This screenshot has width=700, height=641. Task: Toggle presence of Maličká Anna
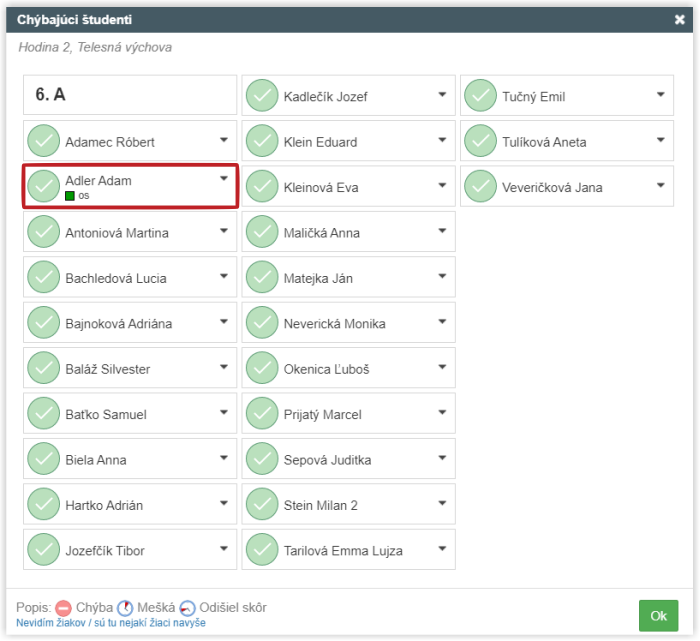[262, 231]
